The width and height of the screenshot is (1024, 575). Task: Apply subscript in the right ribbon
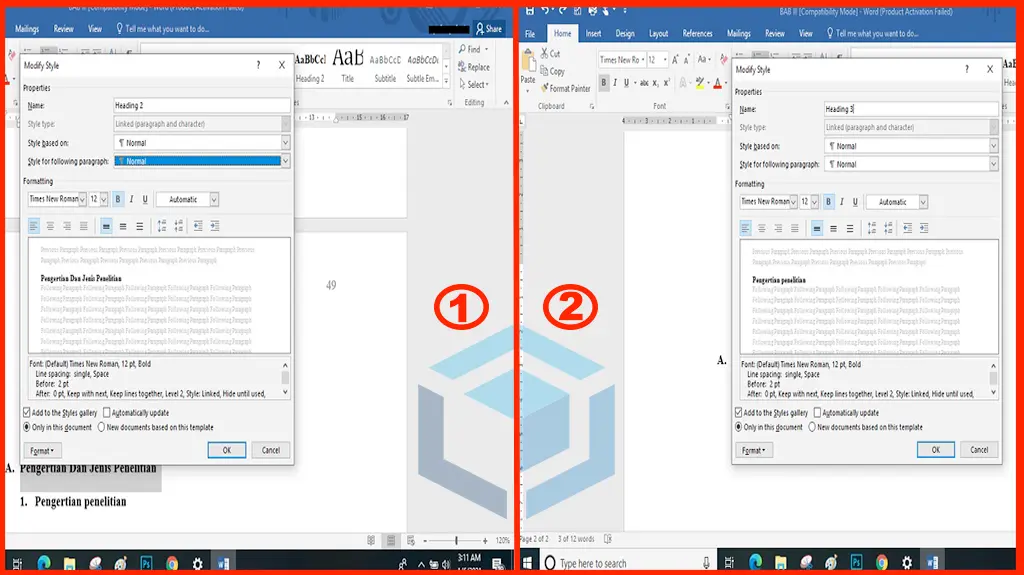pos(655,83)
